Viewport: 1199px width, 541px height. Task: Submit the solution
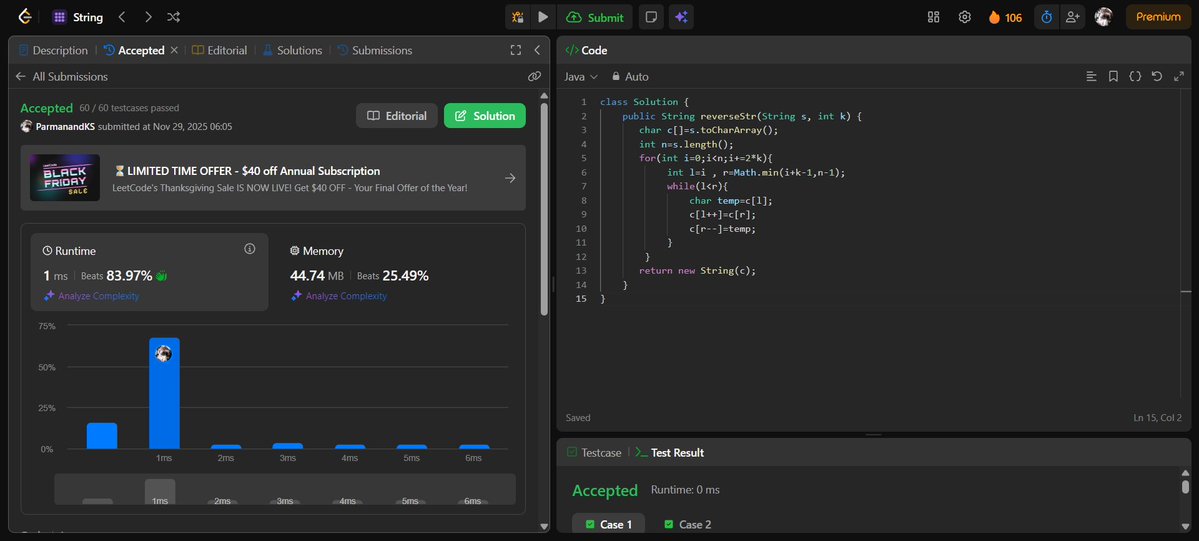pos(595,17)
